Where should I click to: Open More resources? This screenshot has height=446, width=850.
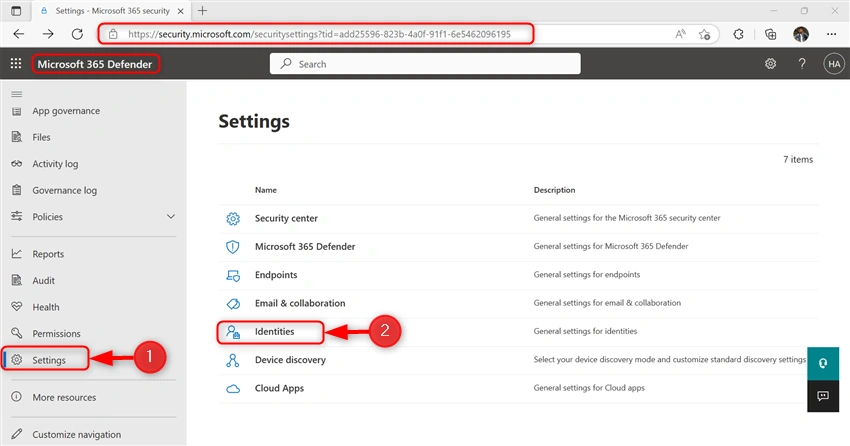[64, 397]
